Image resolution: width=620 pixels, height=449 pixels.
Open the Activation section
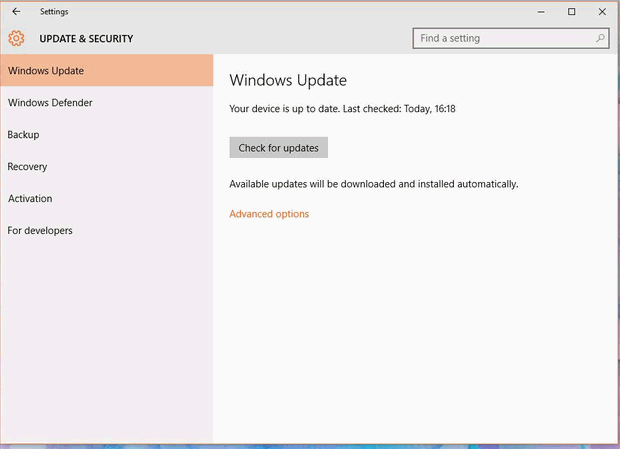click(107, 198)
